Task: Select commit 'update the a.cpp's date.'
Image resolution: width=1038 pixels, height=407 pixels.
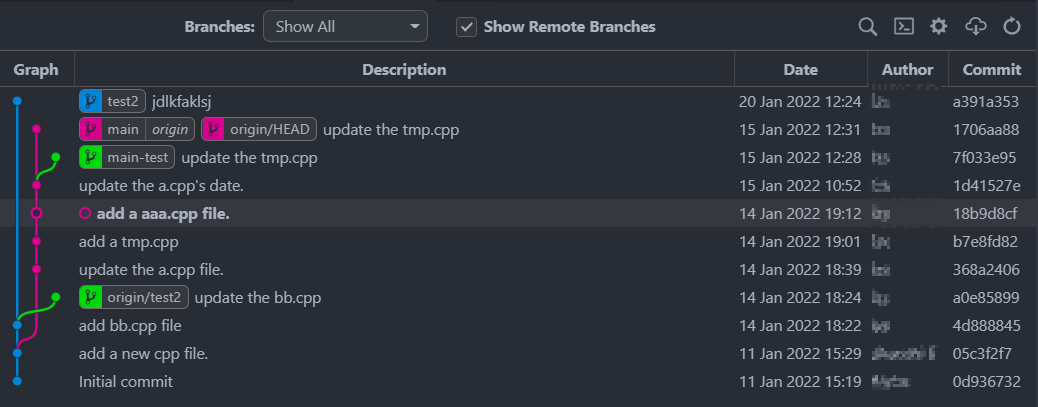Action: pyautogui.click(x=161, y=185)
